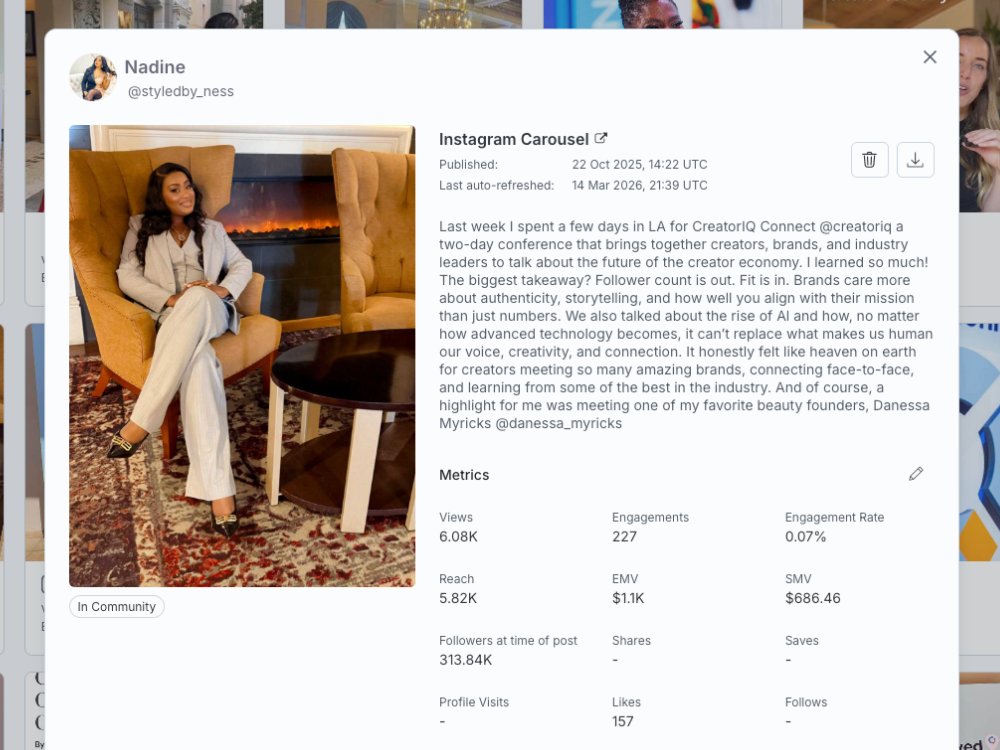Open the Instagram Carousel external link icon

point(601,138)
